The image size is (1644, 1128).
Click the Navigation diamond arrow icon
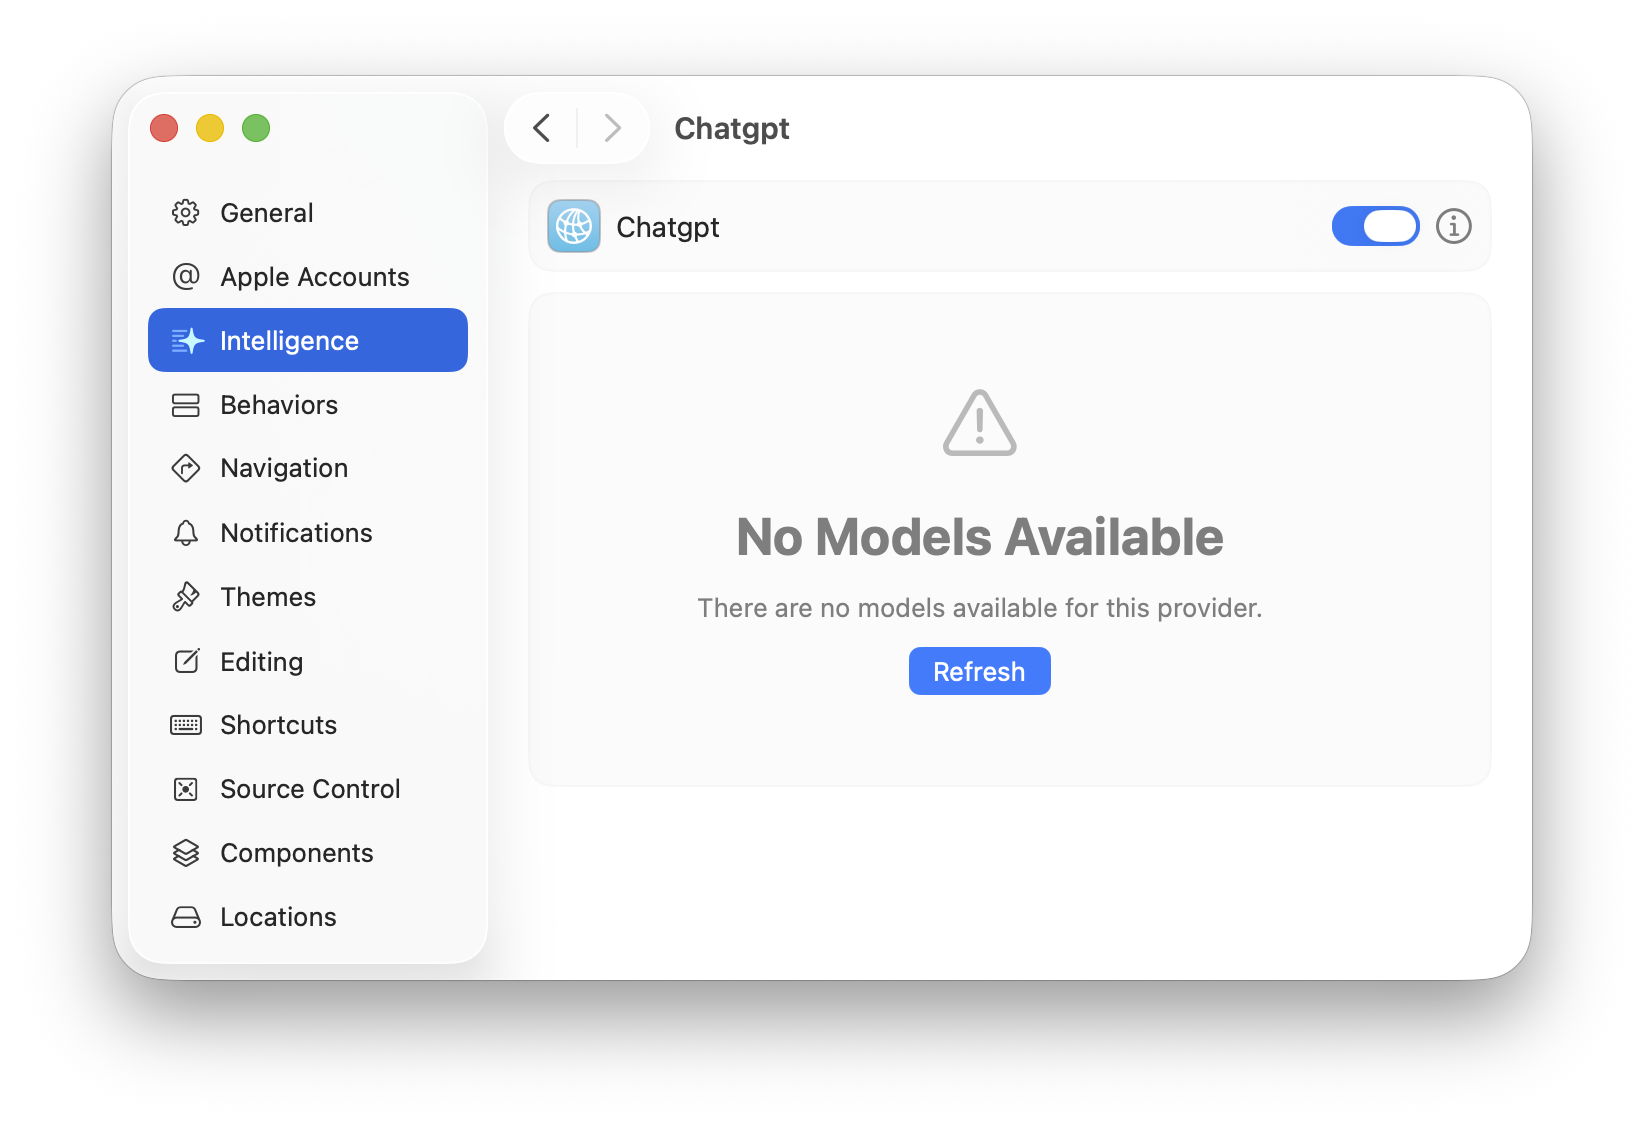pos(186,468)
